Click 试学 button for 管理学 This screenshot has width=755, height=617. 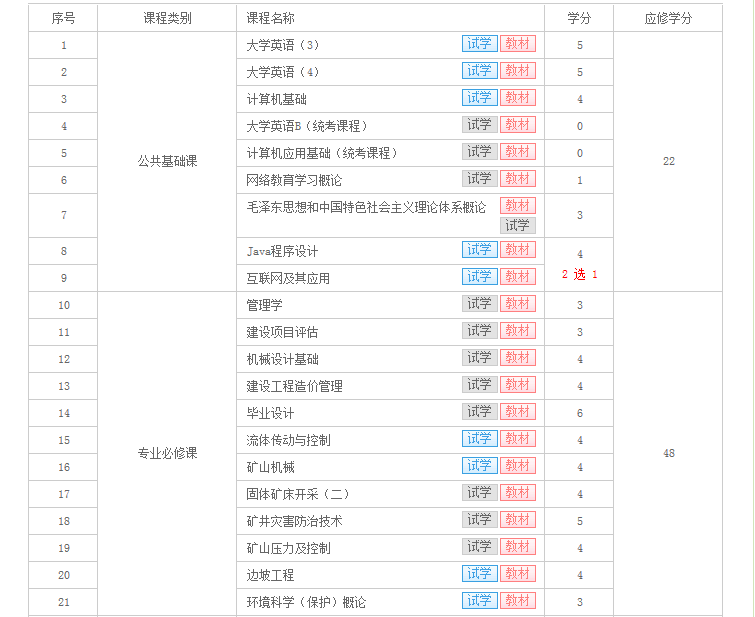tap(479, 304)
